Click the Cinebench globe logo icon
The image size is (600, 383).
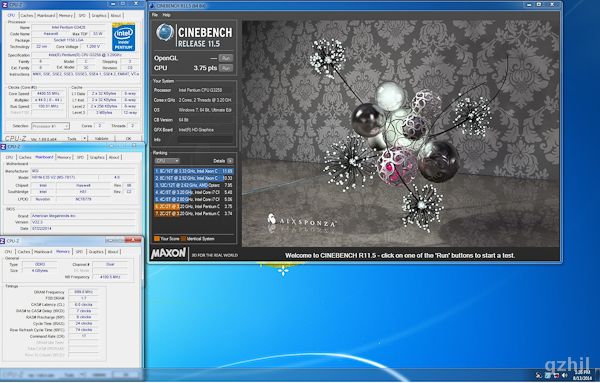click(165, 33)
